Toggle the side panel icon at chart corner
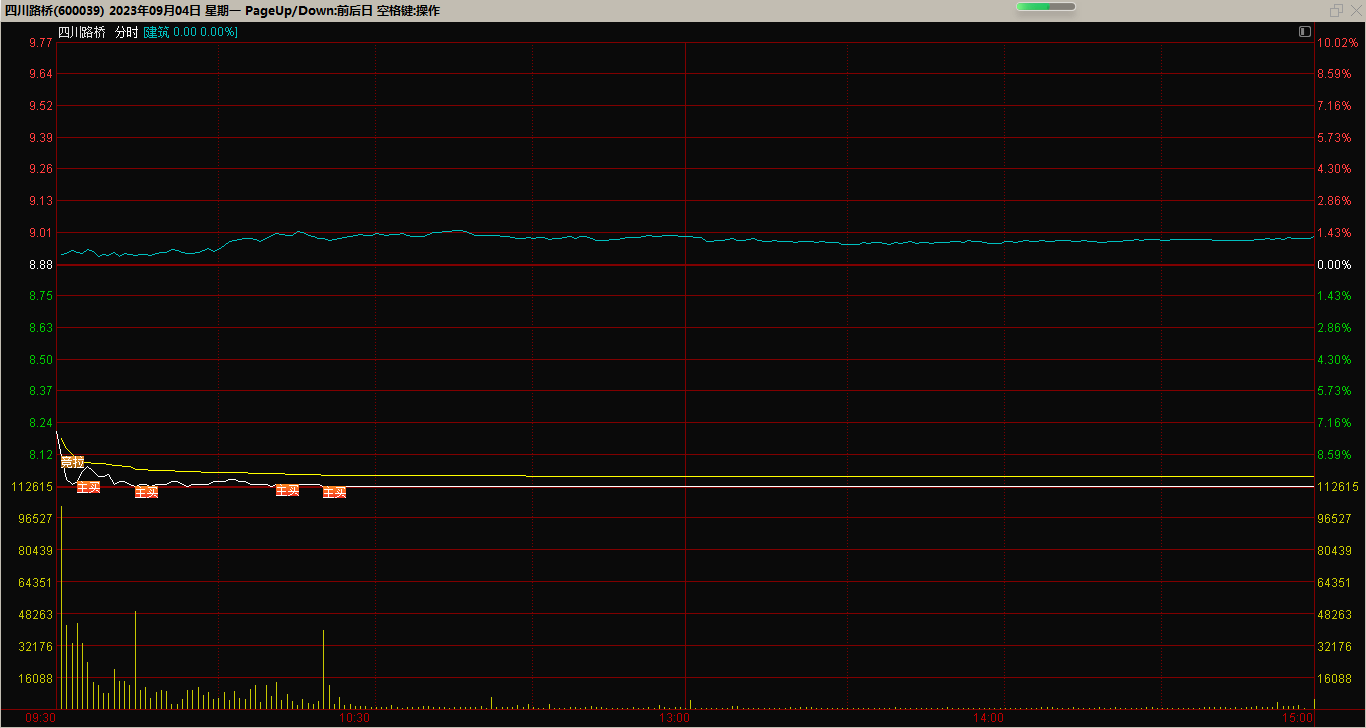1366x728 pixels. (x=1304, y=32)
